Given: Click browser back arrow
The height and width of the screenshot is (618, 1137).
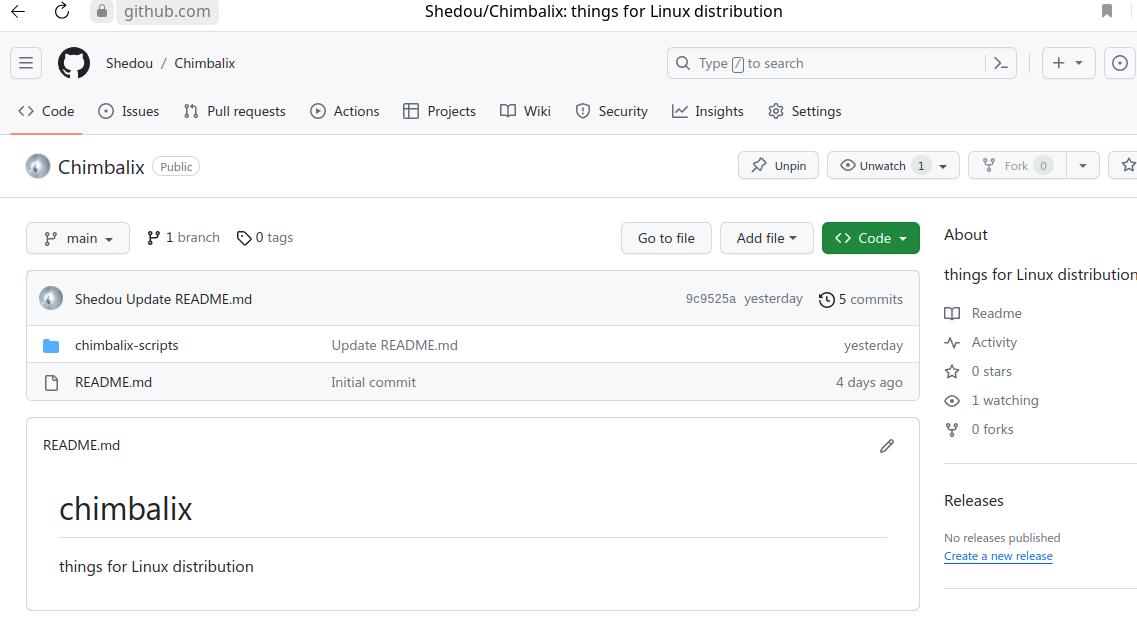Looking at the screenshot, I should (x=18, y=11).
